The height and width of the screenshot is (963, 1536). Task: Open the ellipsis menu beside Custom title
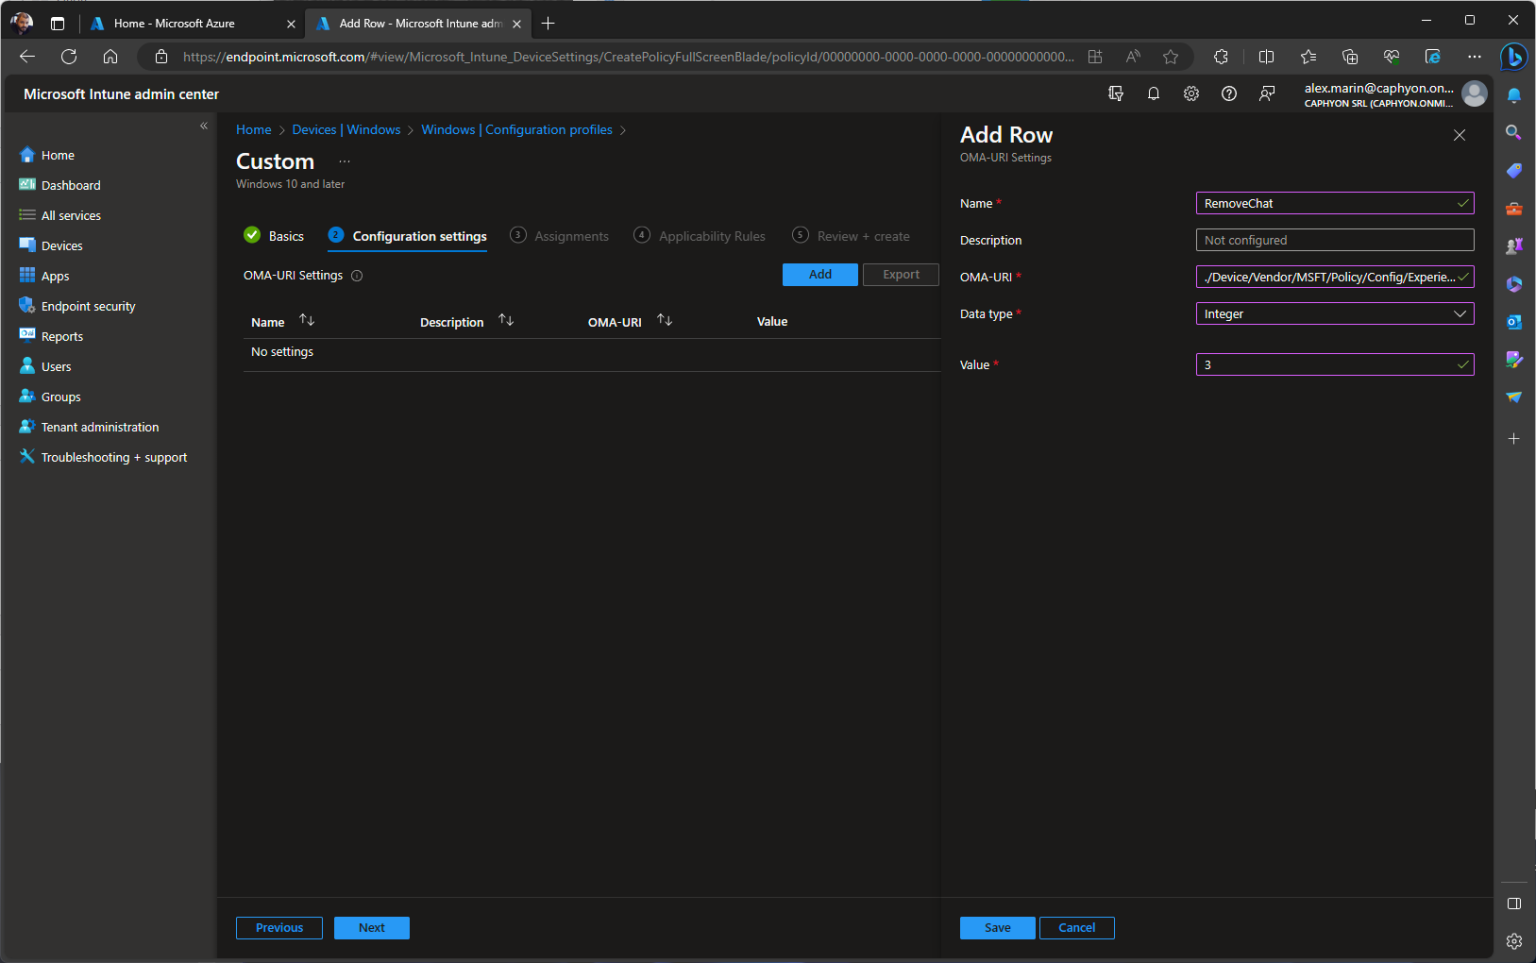tap(344, 160)
